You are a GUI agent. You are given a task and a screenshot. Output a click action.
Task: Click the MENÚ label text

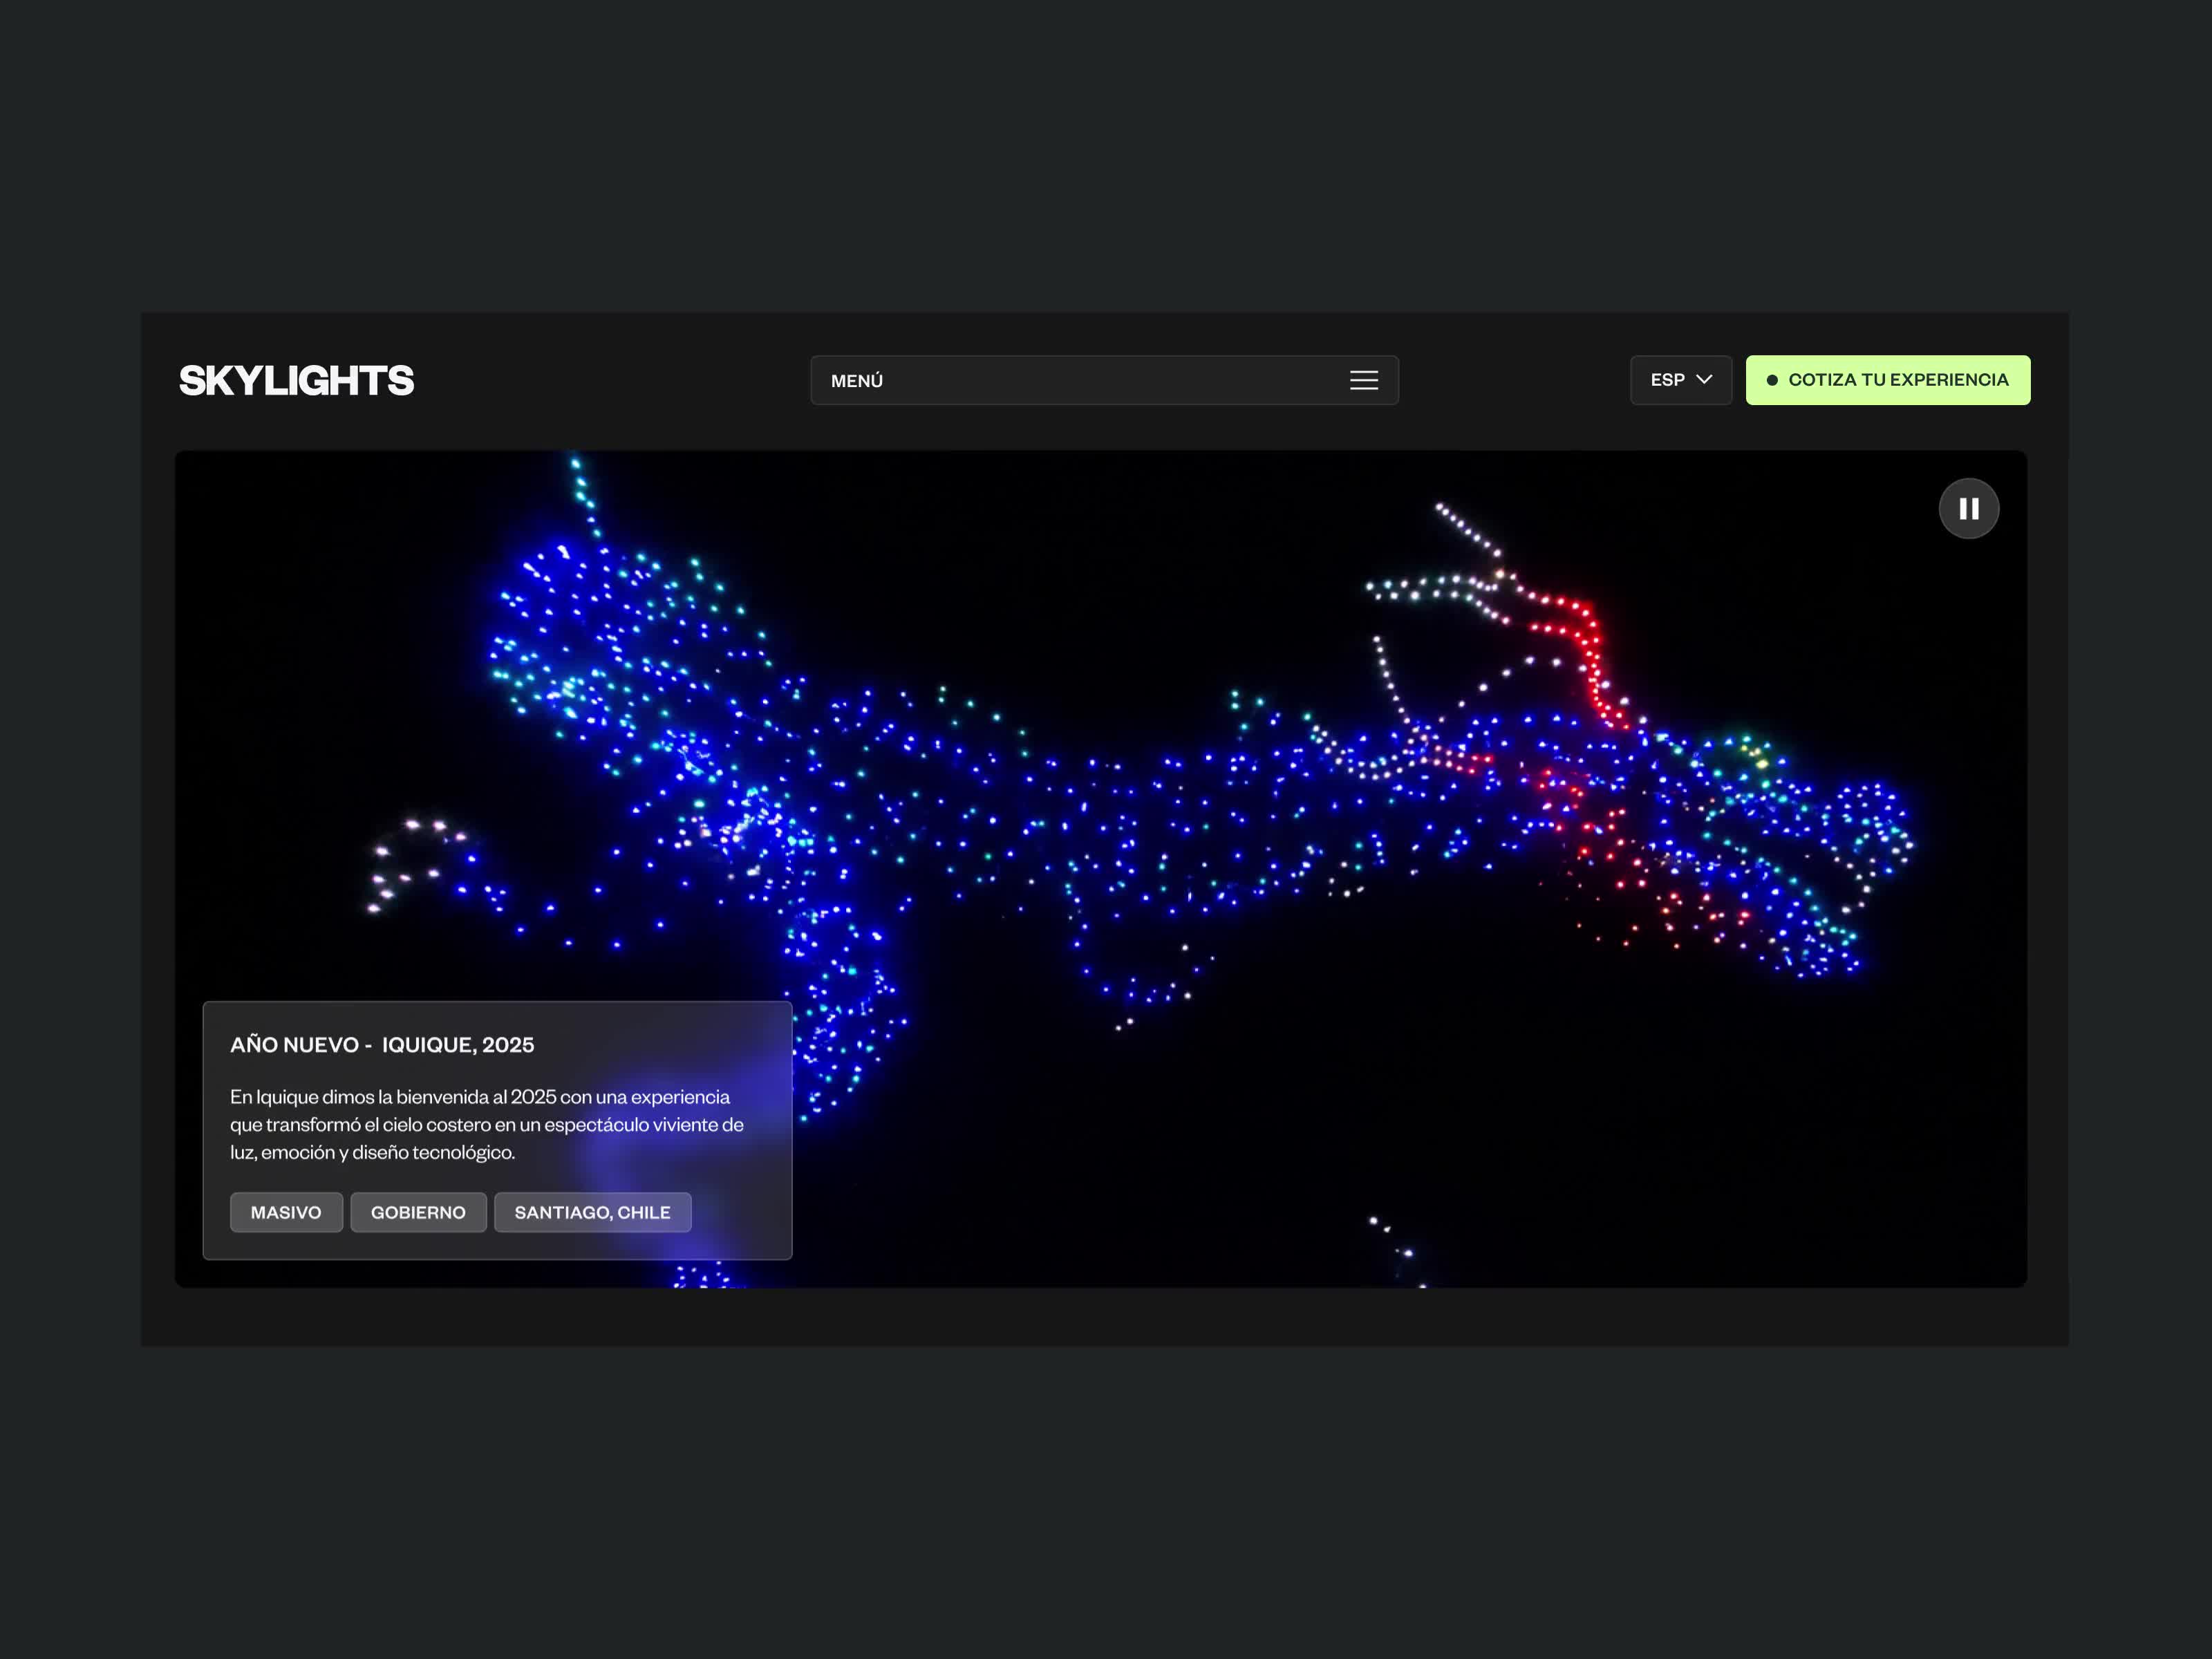[x=856, y=381]
